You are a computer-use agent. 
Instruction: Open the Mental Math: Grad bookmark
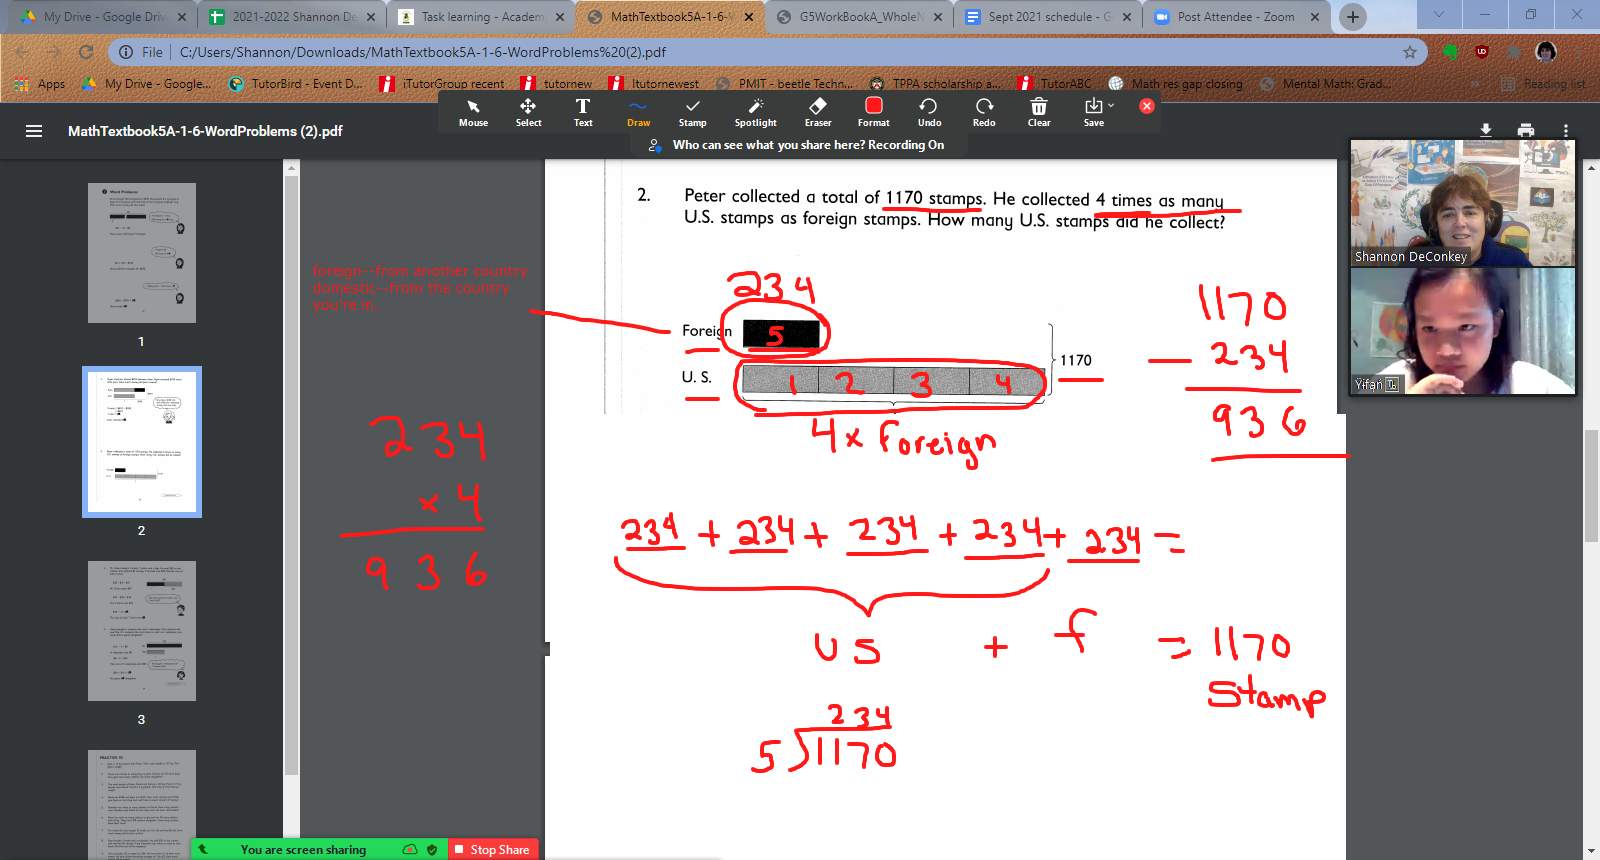[x=1325, y=84]
